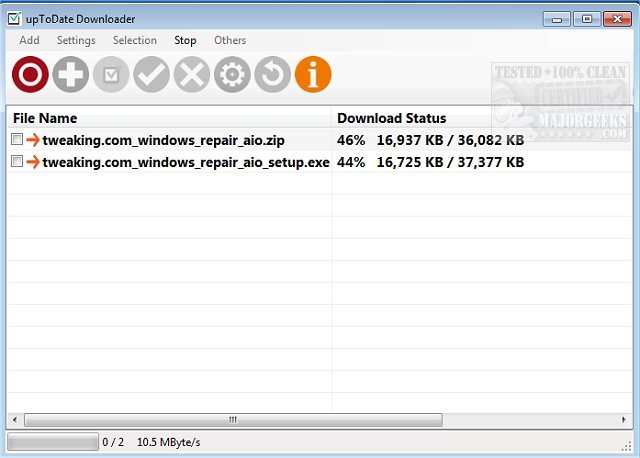Click arrow icon beside tweaking.com_windows_repair_aio.zip

33,140
